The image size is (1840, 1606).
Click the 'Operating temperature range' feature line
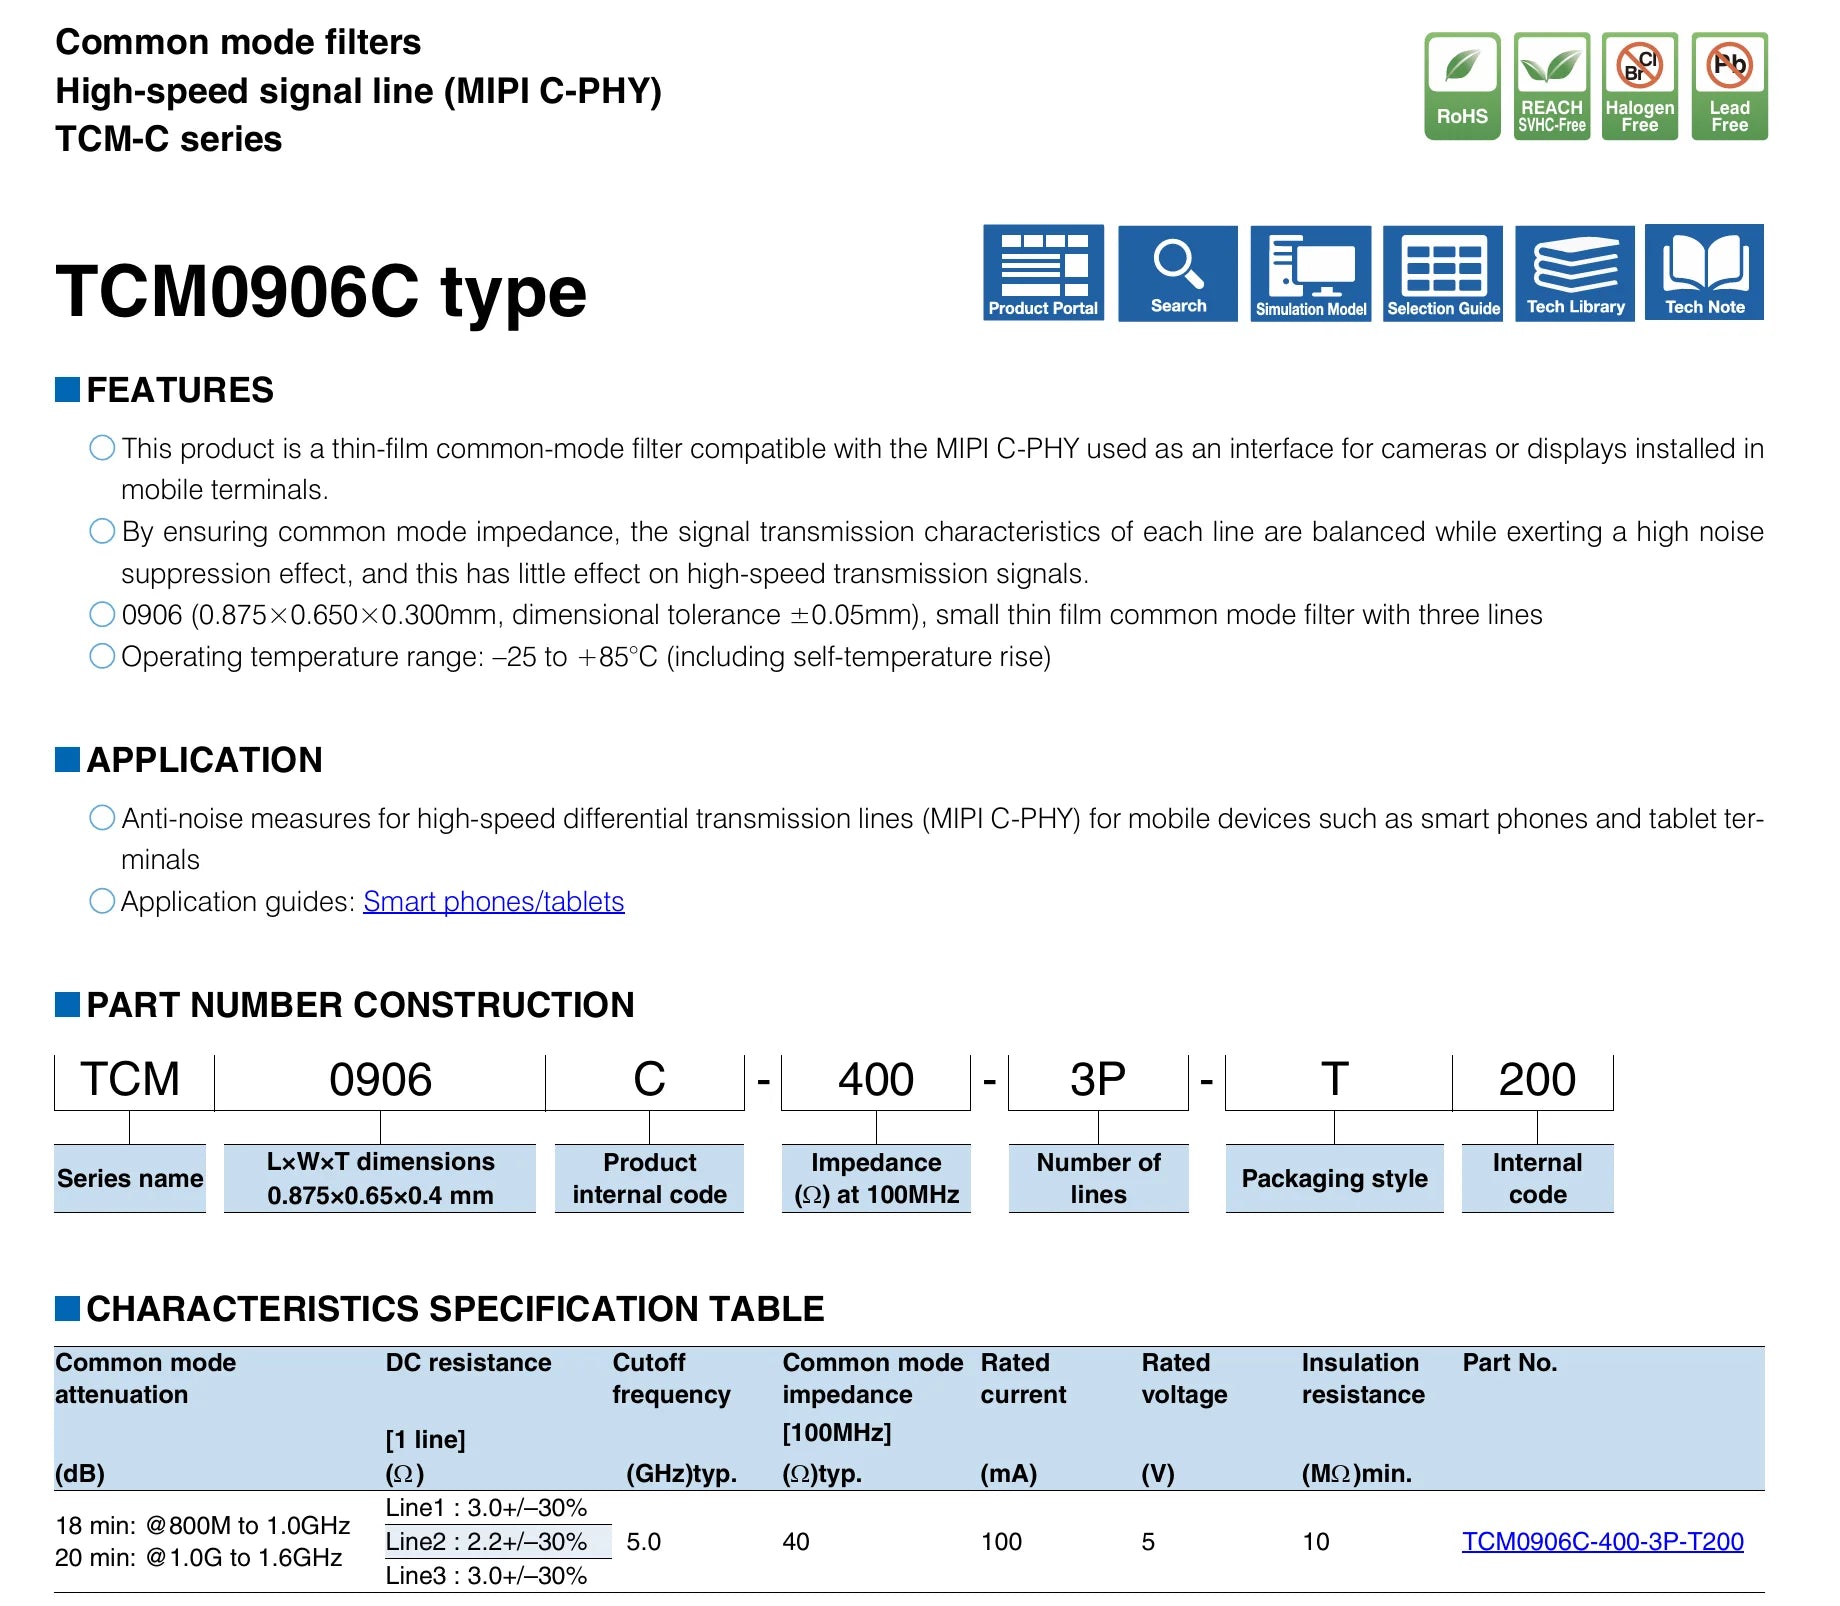[586, 657]
